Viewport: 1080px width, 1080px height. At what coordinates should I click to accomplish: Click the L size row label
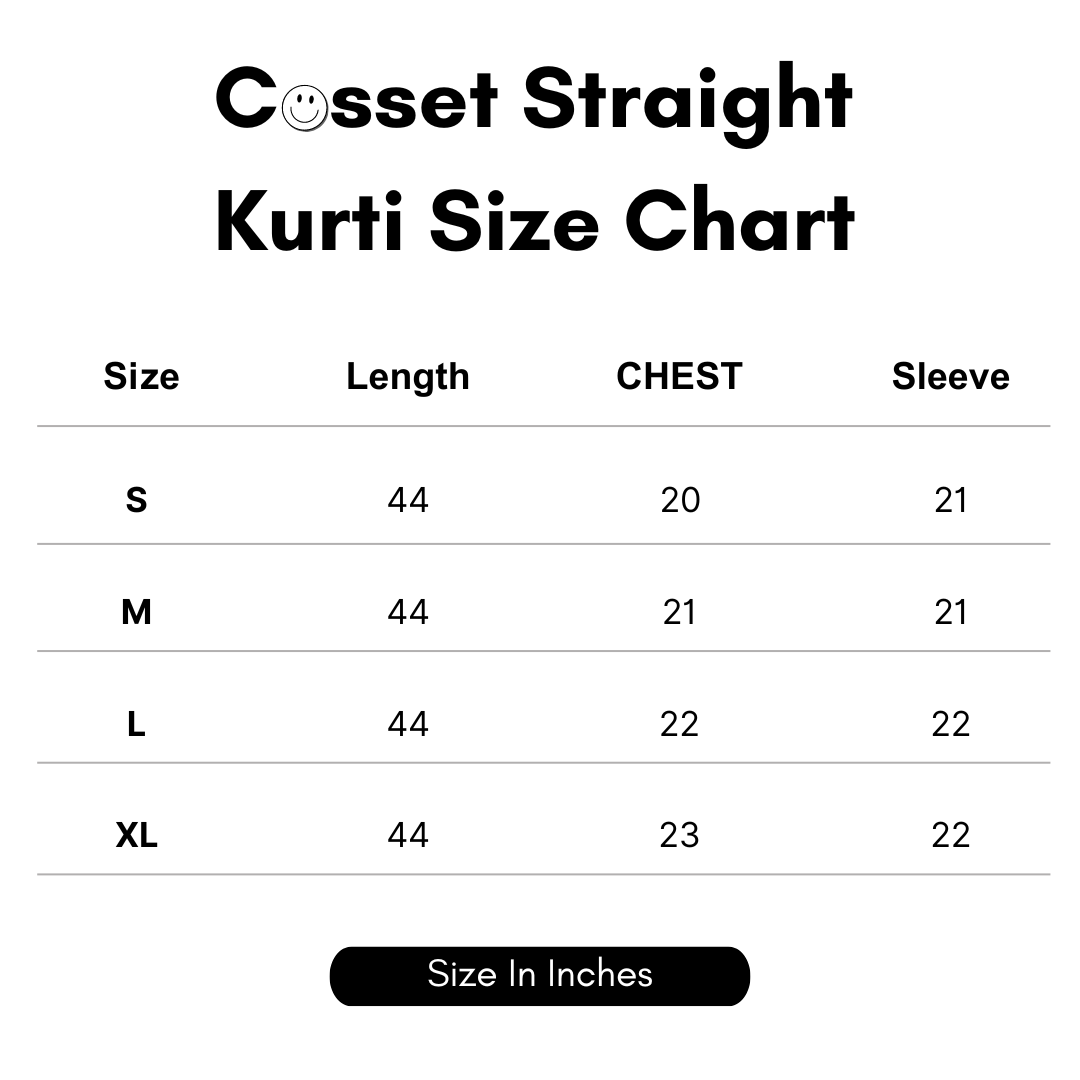(137, 723)
